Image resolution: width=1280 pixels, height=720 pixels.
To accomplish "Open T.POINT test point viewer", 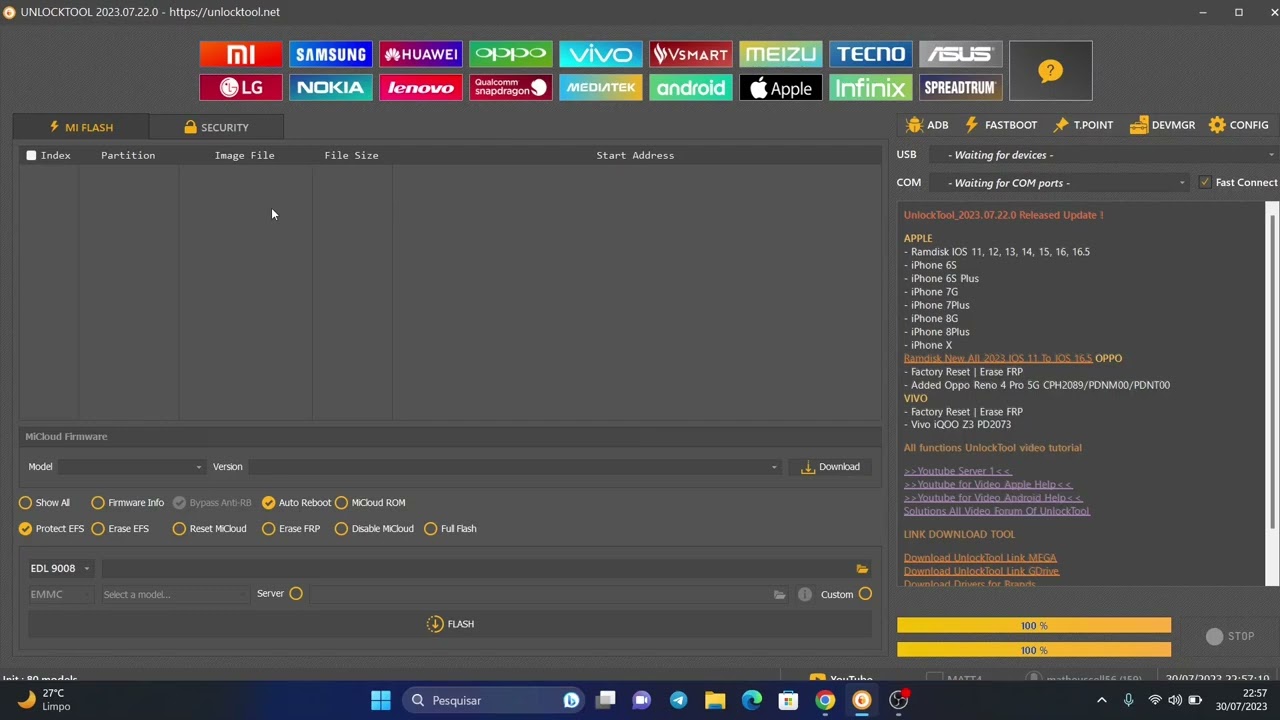I will (1082, 125).
